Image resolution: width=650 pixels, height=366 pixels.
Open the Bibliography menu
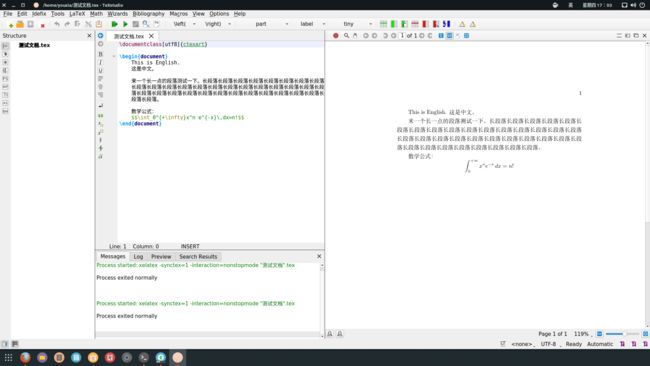click(x=148, y=14)
